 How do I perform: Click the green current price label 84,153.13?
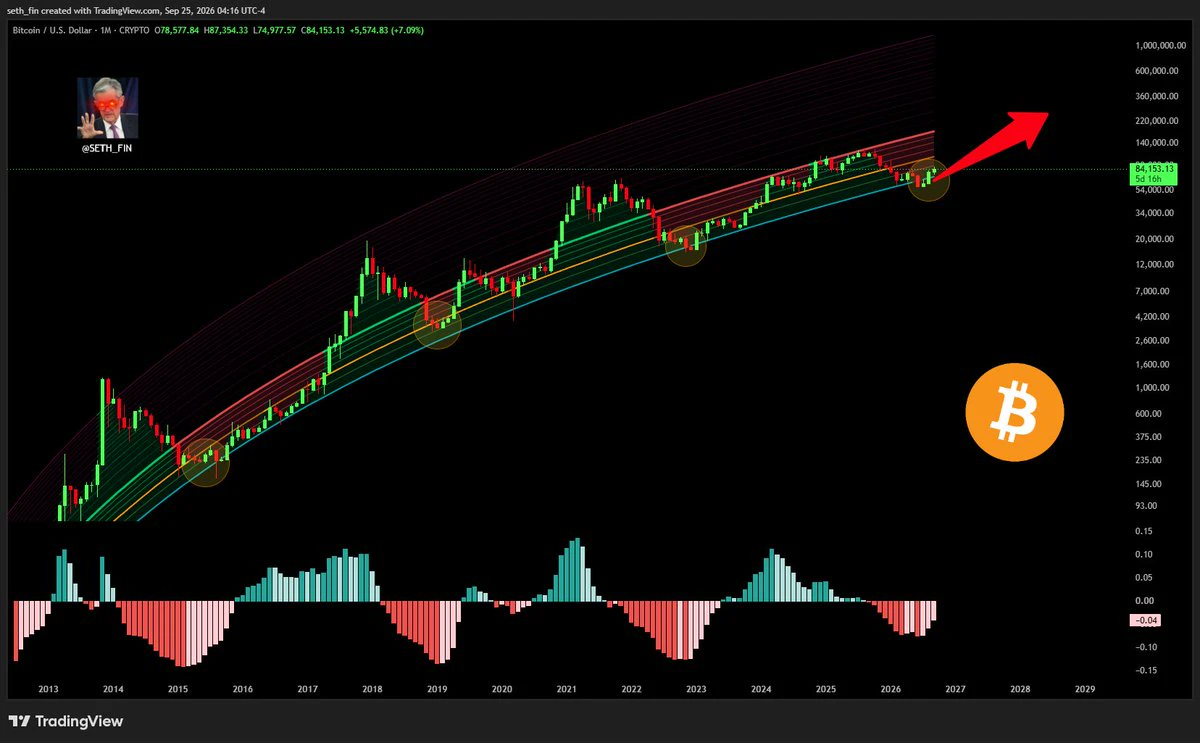click(x=1153, y=174)
